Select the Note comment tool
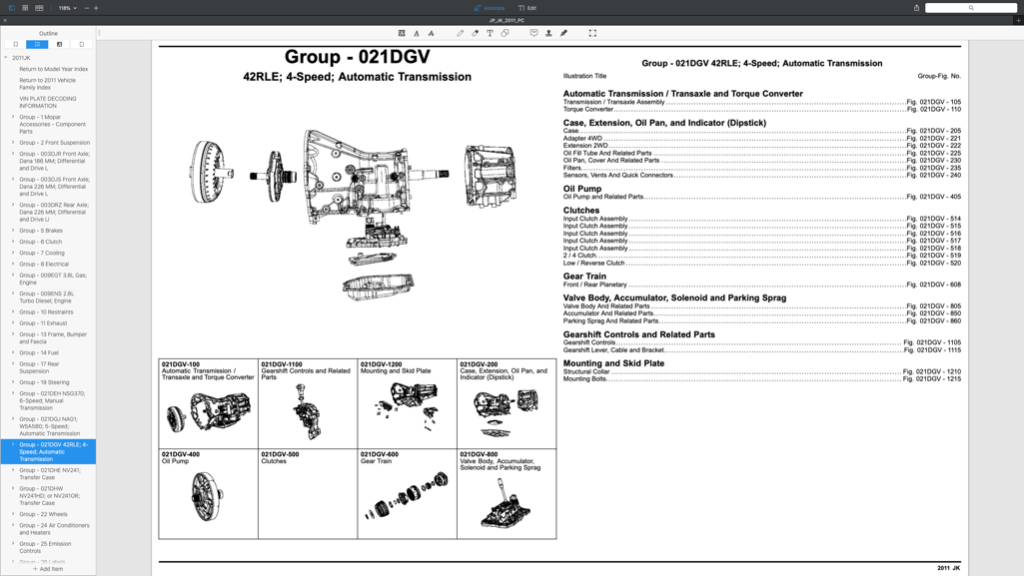Screen dimensions: 1024x576 (x=534, y=33)
